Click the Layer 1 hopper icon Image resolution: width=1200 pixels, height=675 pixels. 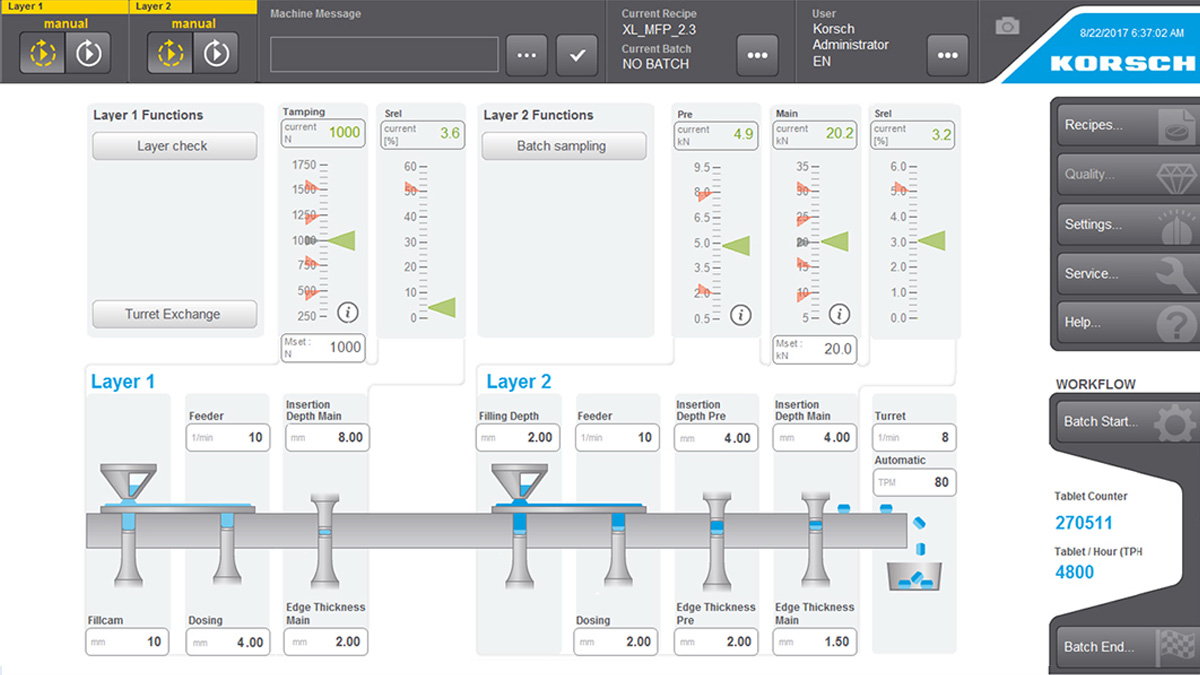point(129,482)
